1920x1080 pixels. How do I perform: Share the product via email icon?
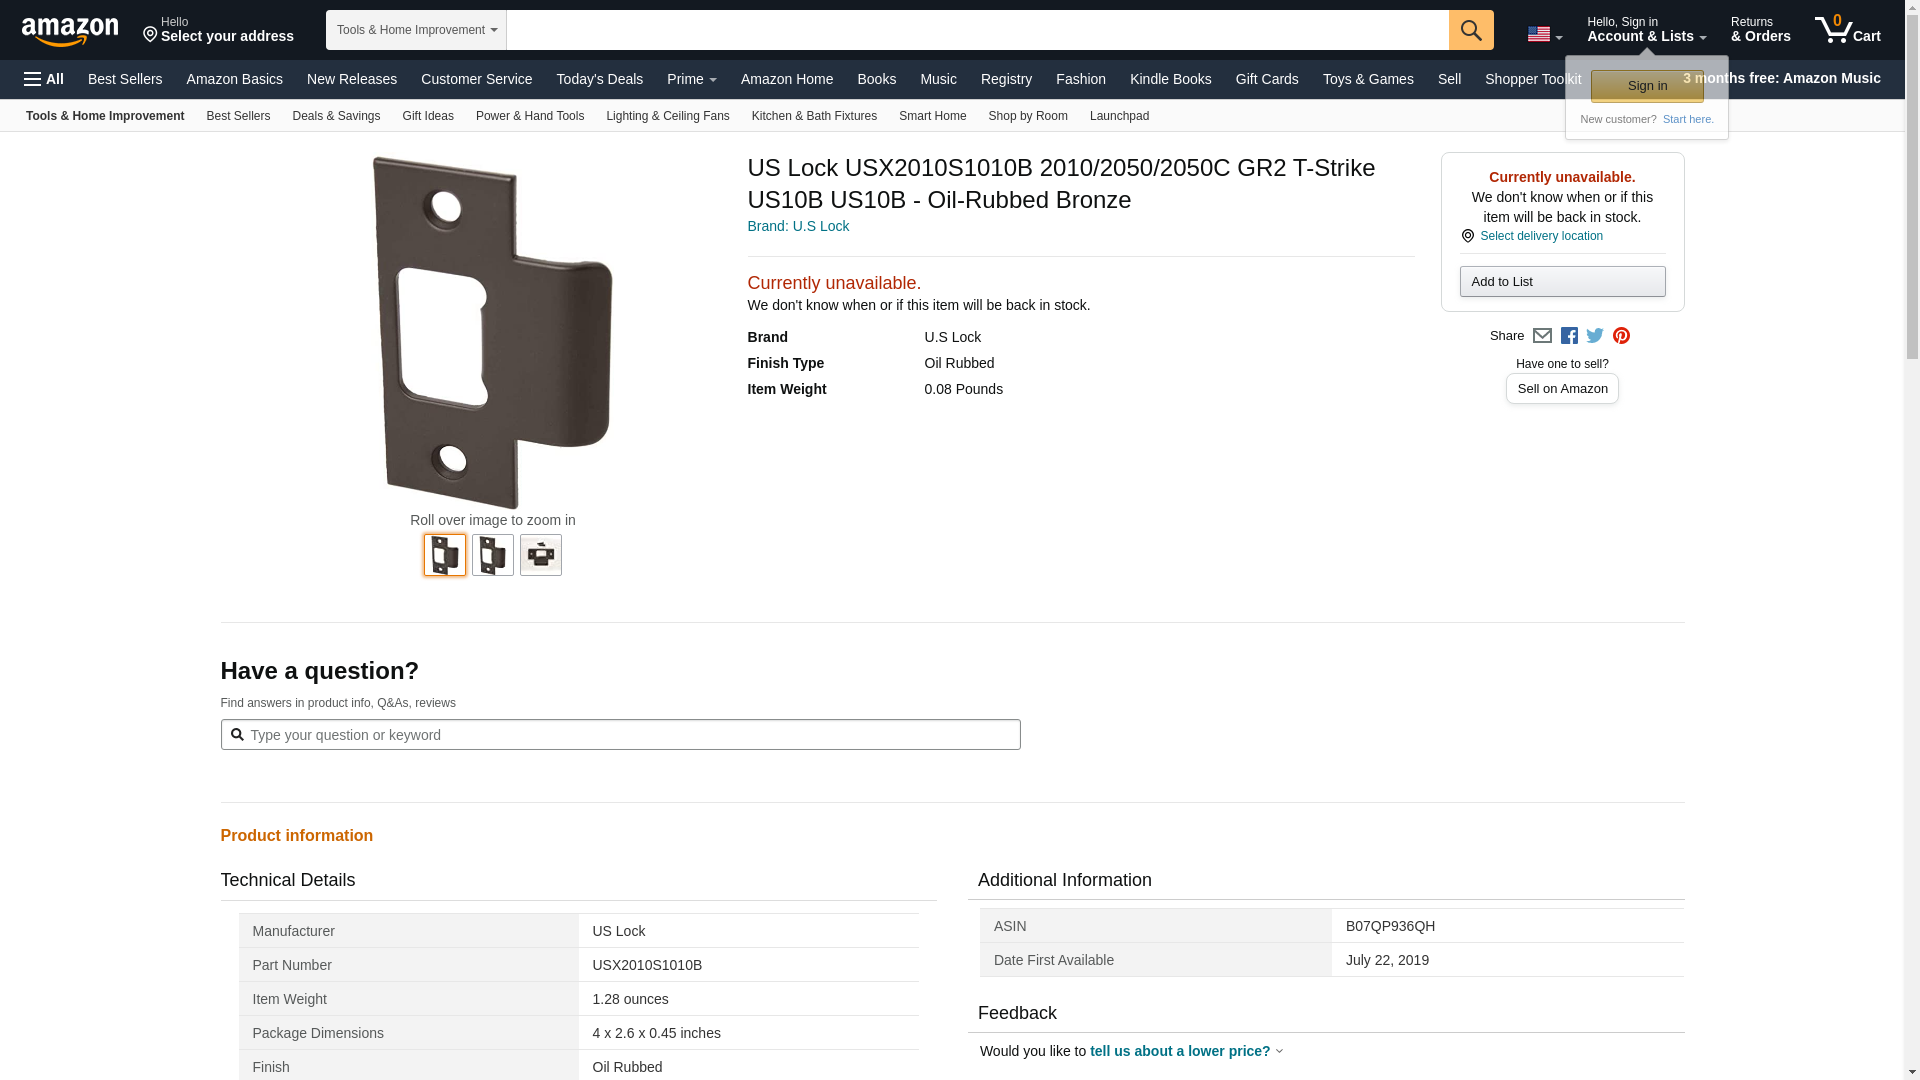[x=1542, y=336]
